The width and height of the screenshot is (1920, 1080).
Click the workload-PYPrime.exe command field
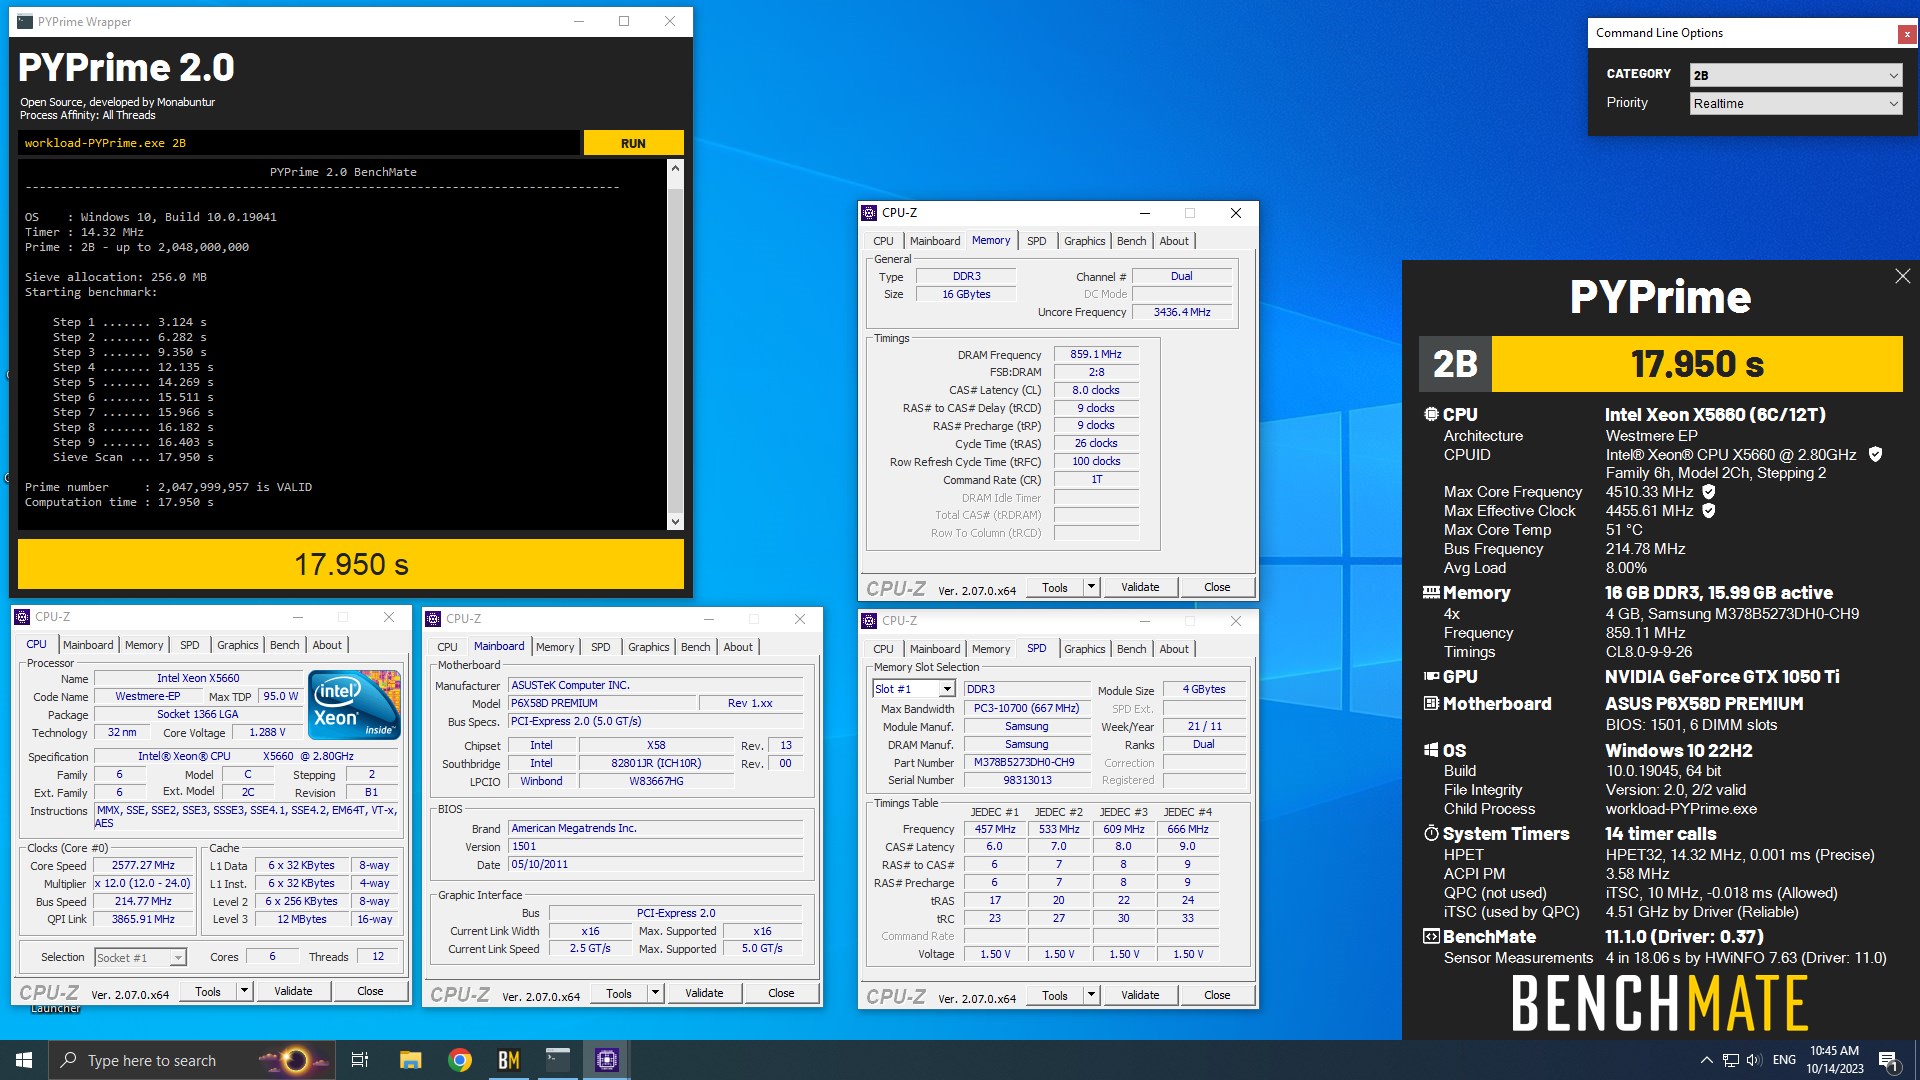[x=299, y=143]
